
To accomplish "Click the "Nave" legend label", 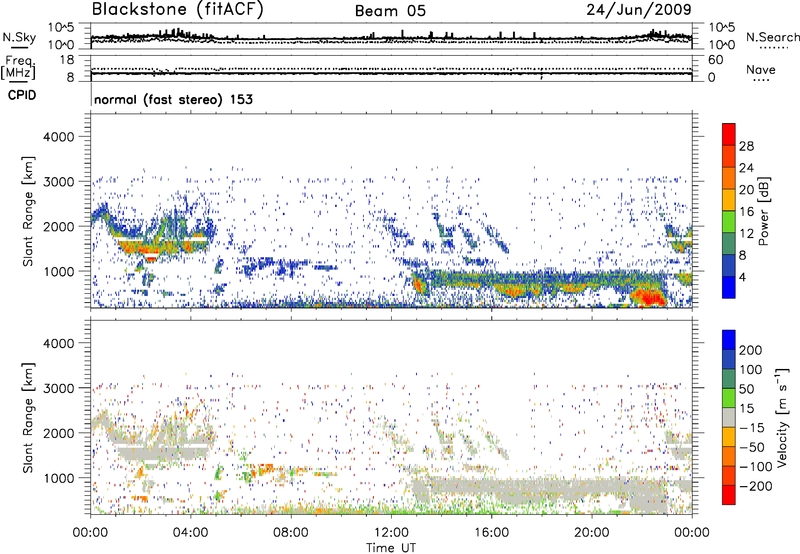I will [761, 69].
